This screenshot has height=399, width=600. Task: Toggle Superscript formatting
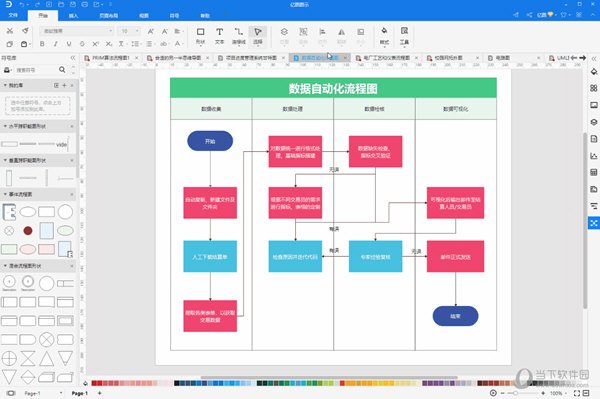[x=96, y=44]
